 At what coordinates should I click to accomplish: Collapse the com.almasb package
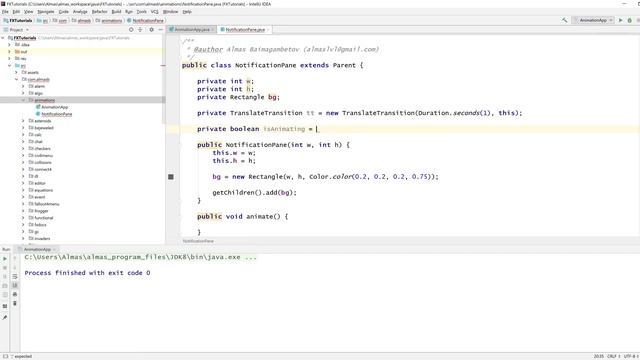coord(16,80)
